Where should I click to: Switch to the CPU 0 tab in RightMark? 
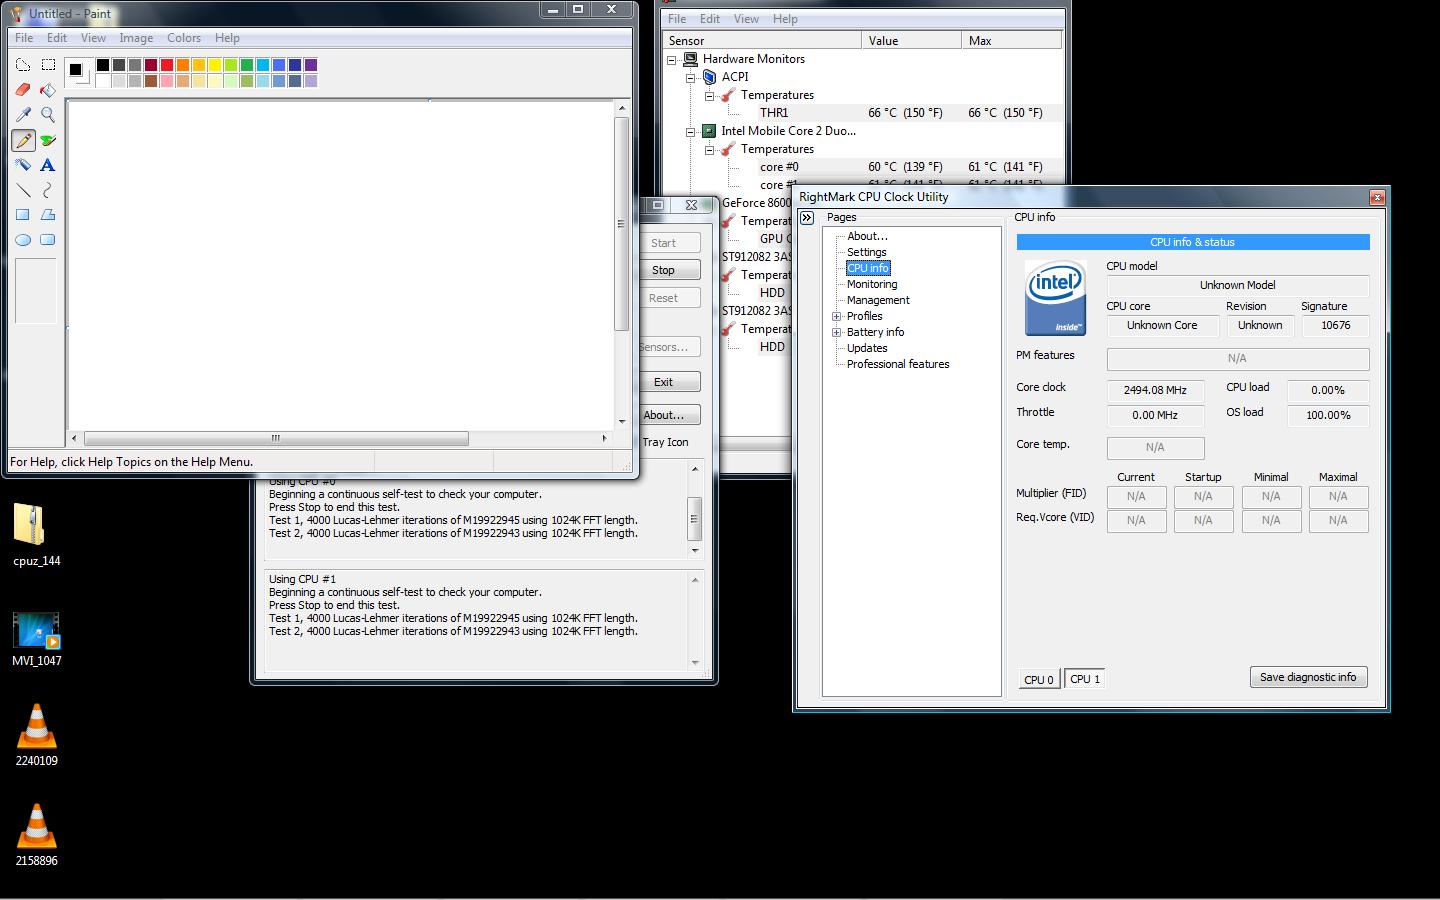[1039, 679]
